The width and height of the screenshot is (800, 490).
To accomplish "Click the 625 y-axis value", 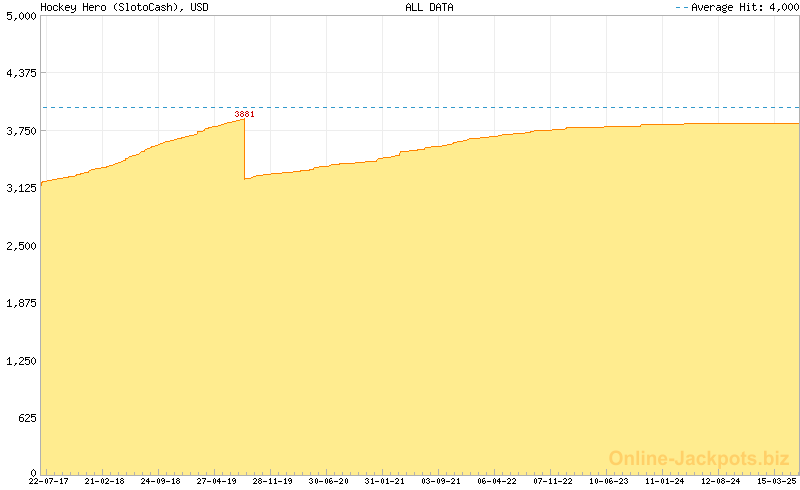I will (24, 418).
